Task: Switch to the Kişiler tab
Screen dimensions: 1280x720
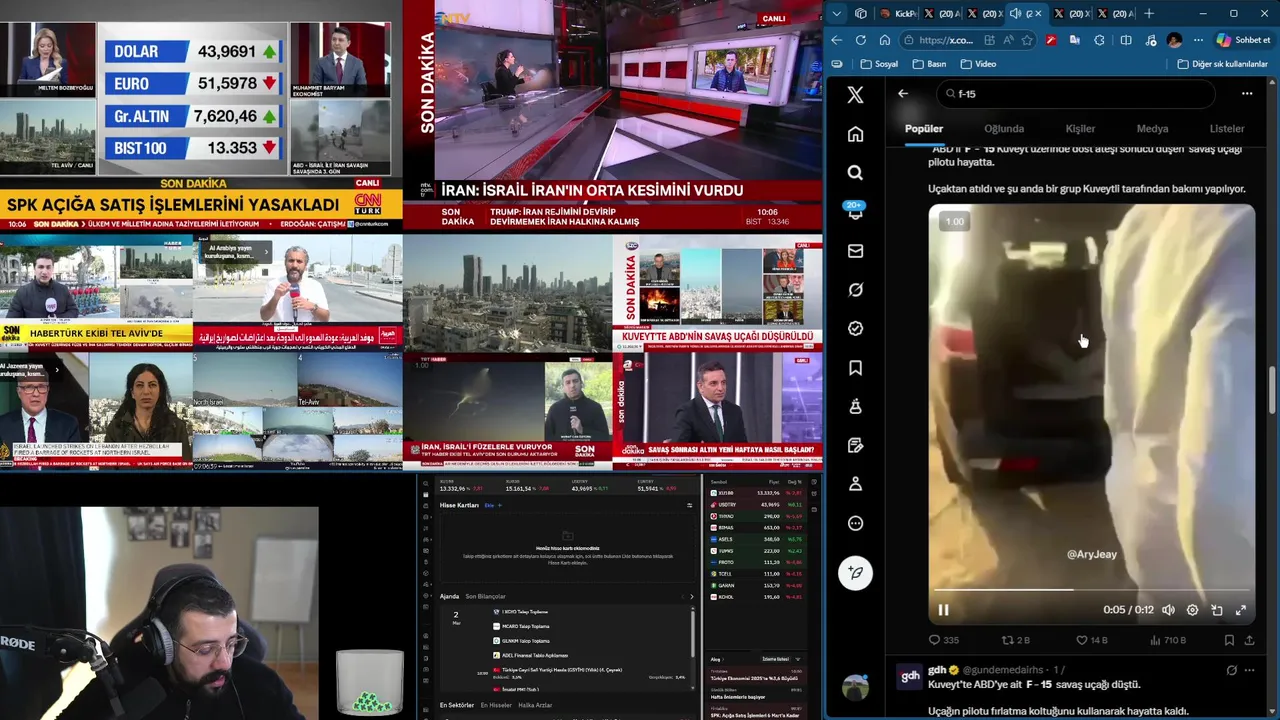Action: (1080, 129)
